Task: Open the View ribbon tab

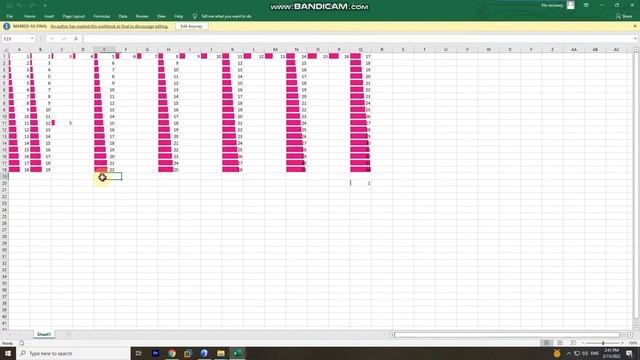Action: coord(161,16)
